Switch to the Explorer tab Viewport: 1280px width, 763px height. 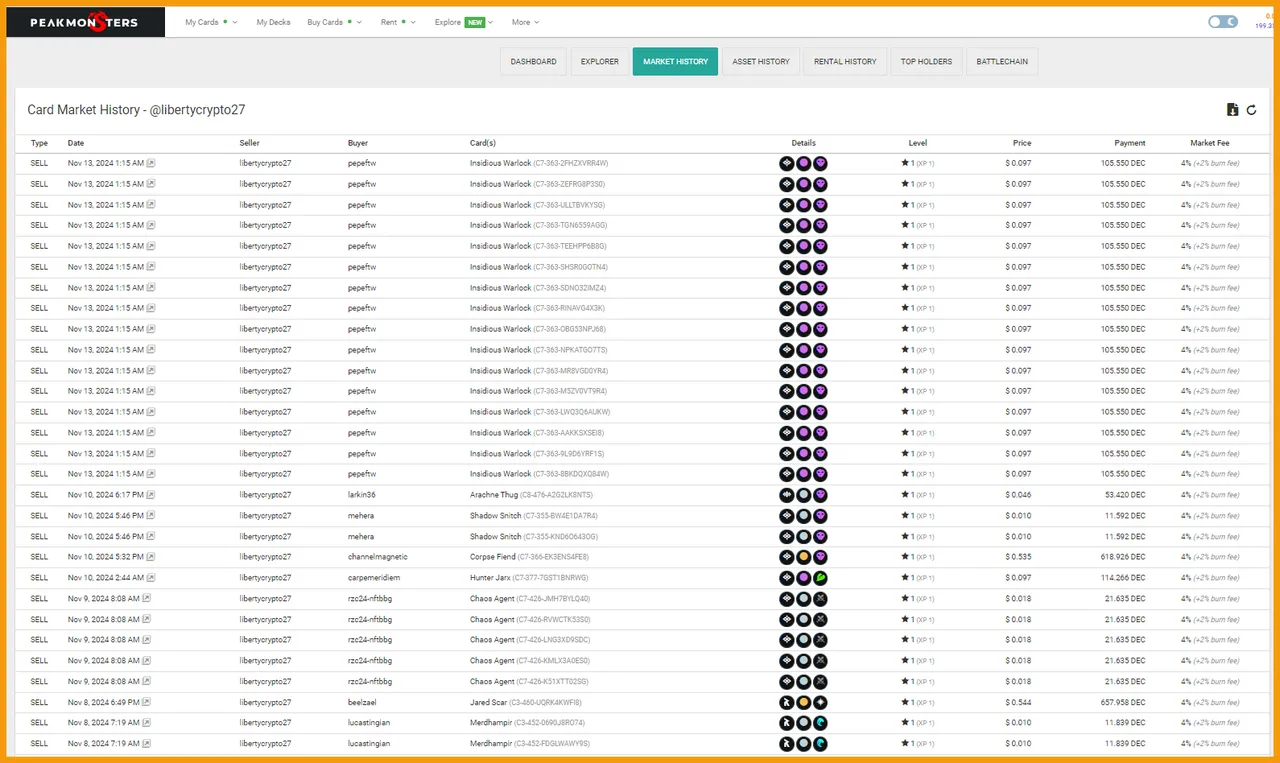click(600, 61)
